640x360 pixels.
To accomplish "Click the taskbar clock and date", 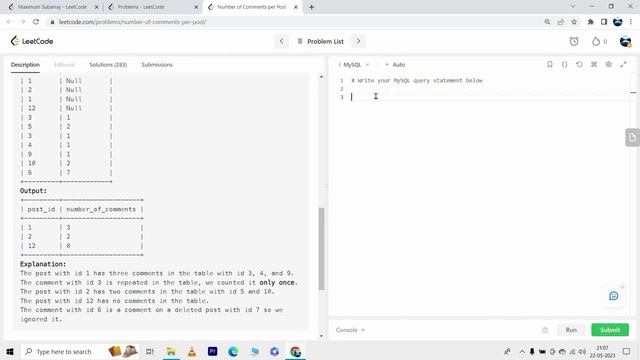I will tap(602, 351).
